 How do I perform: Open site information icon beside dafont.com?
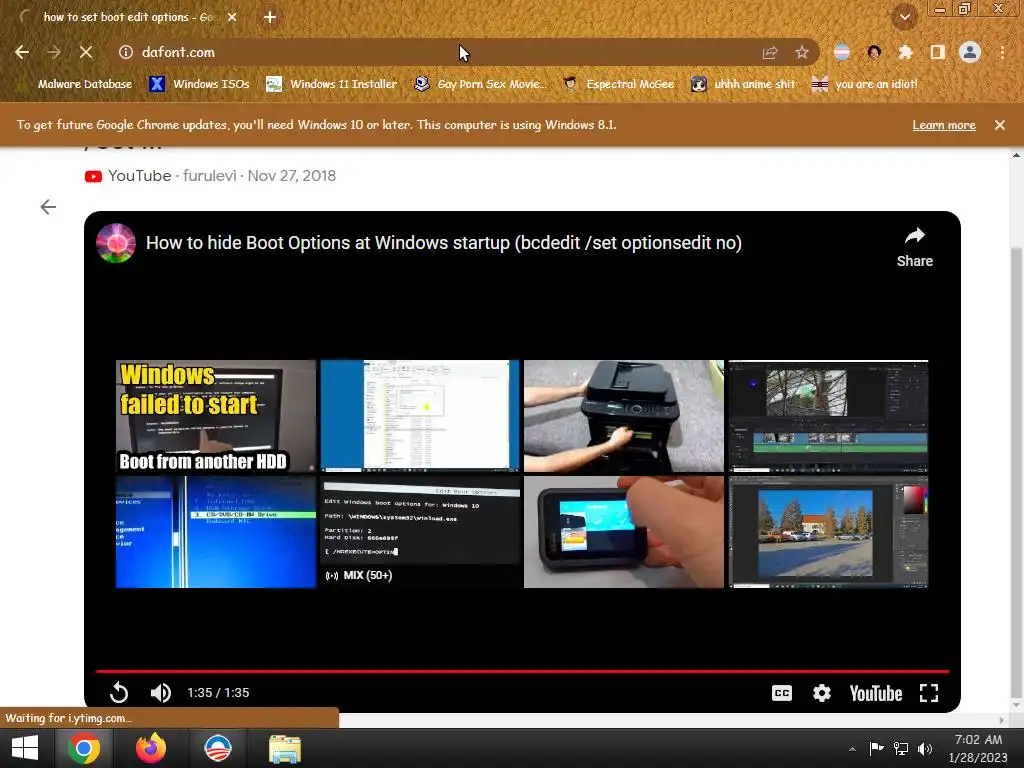click(126, 52)
